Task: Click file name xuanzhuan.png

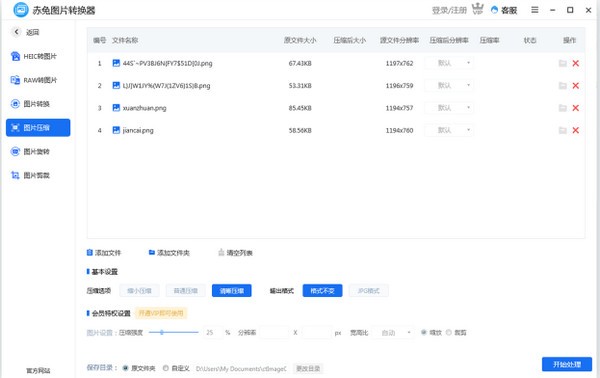Action: (144, 108)
